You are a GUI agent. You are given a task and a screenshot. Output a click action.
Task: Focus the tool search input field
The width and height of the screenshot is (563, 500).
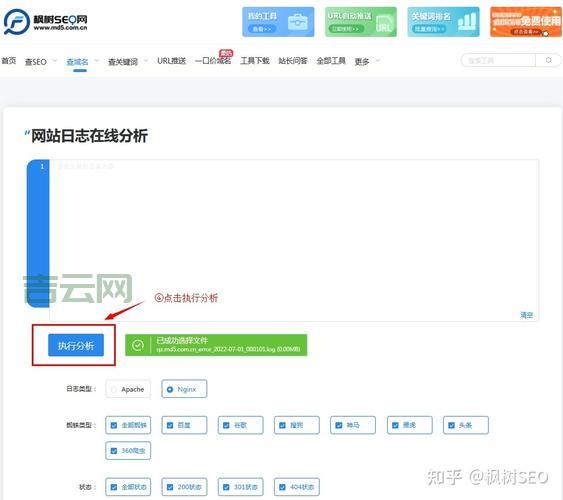tap(498, 60)
